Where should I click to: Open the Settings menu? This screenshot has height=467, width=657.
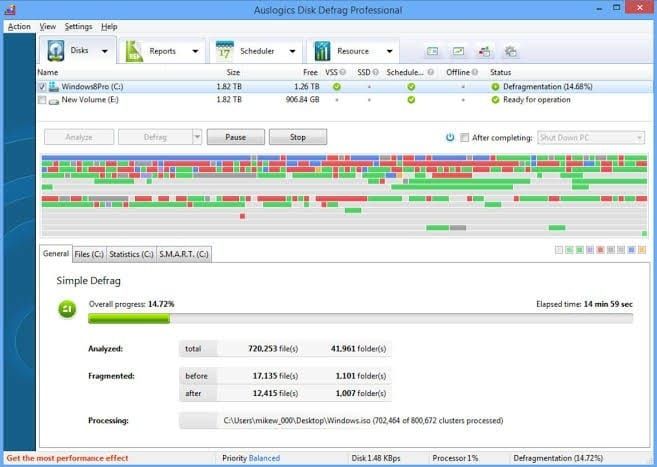pos(78,26)
